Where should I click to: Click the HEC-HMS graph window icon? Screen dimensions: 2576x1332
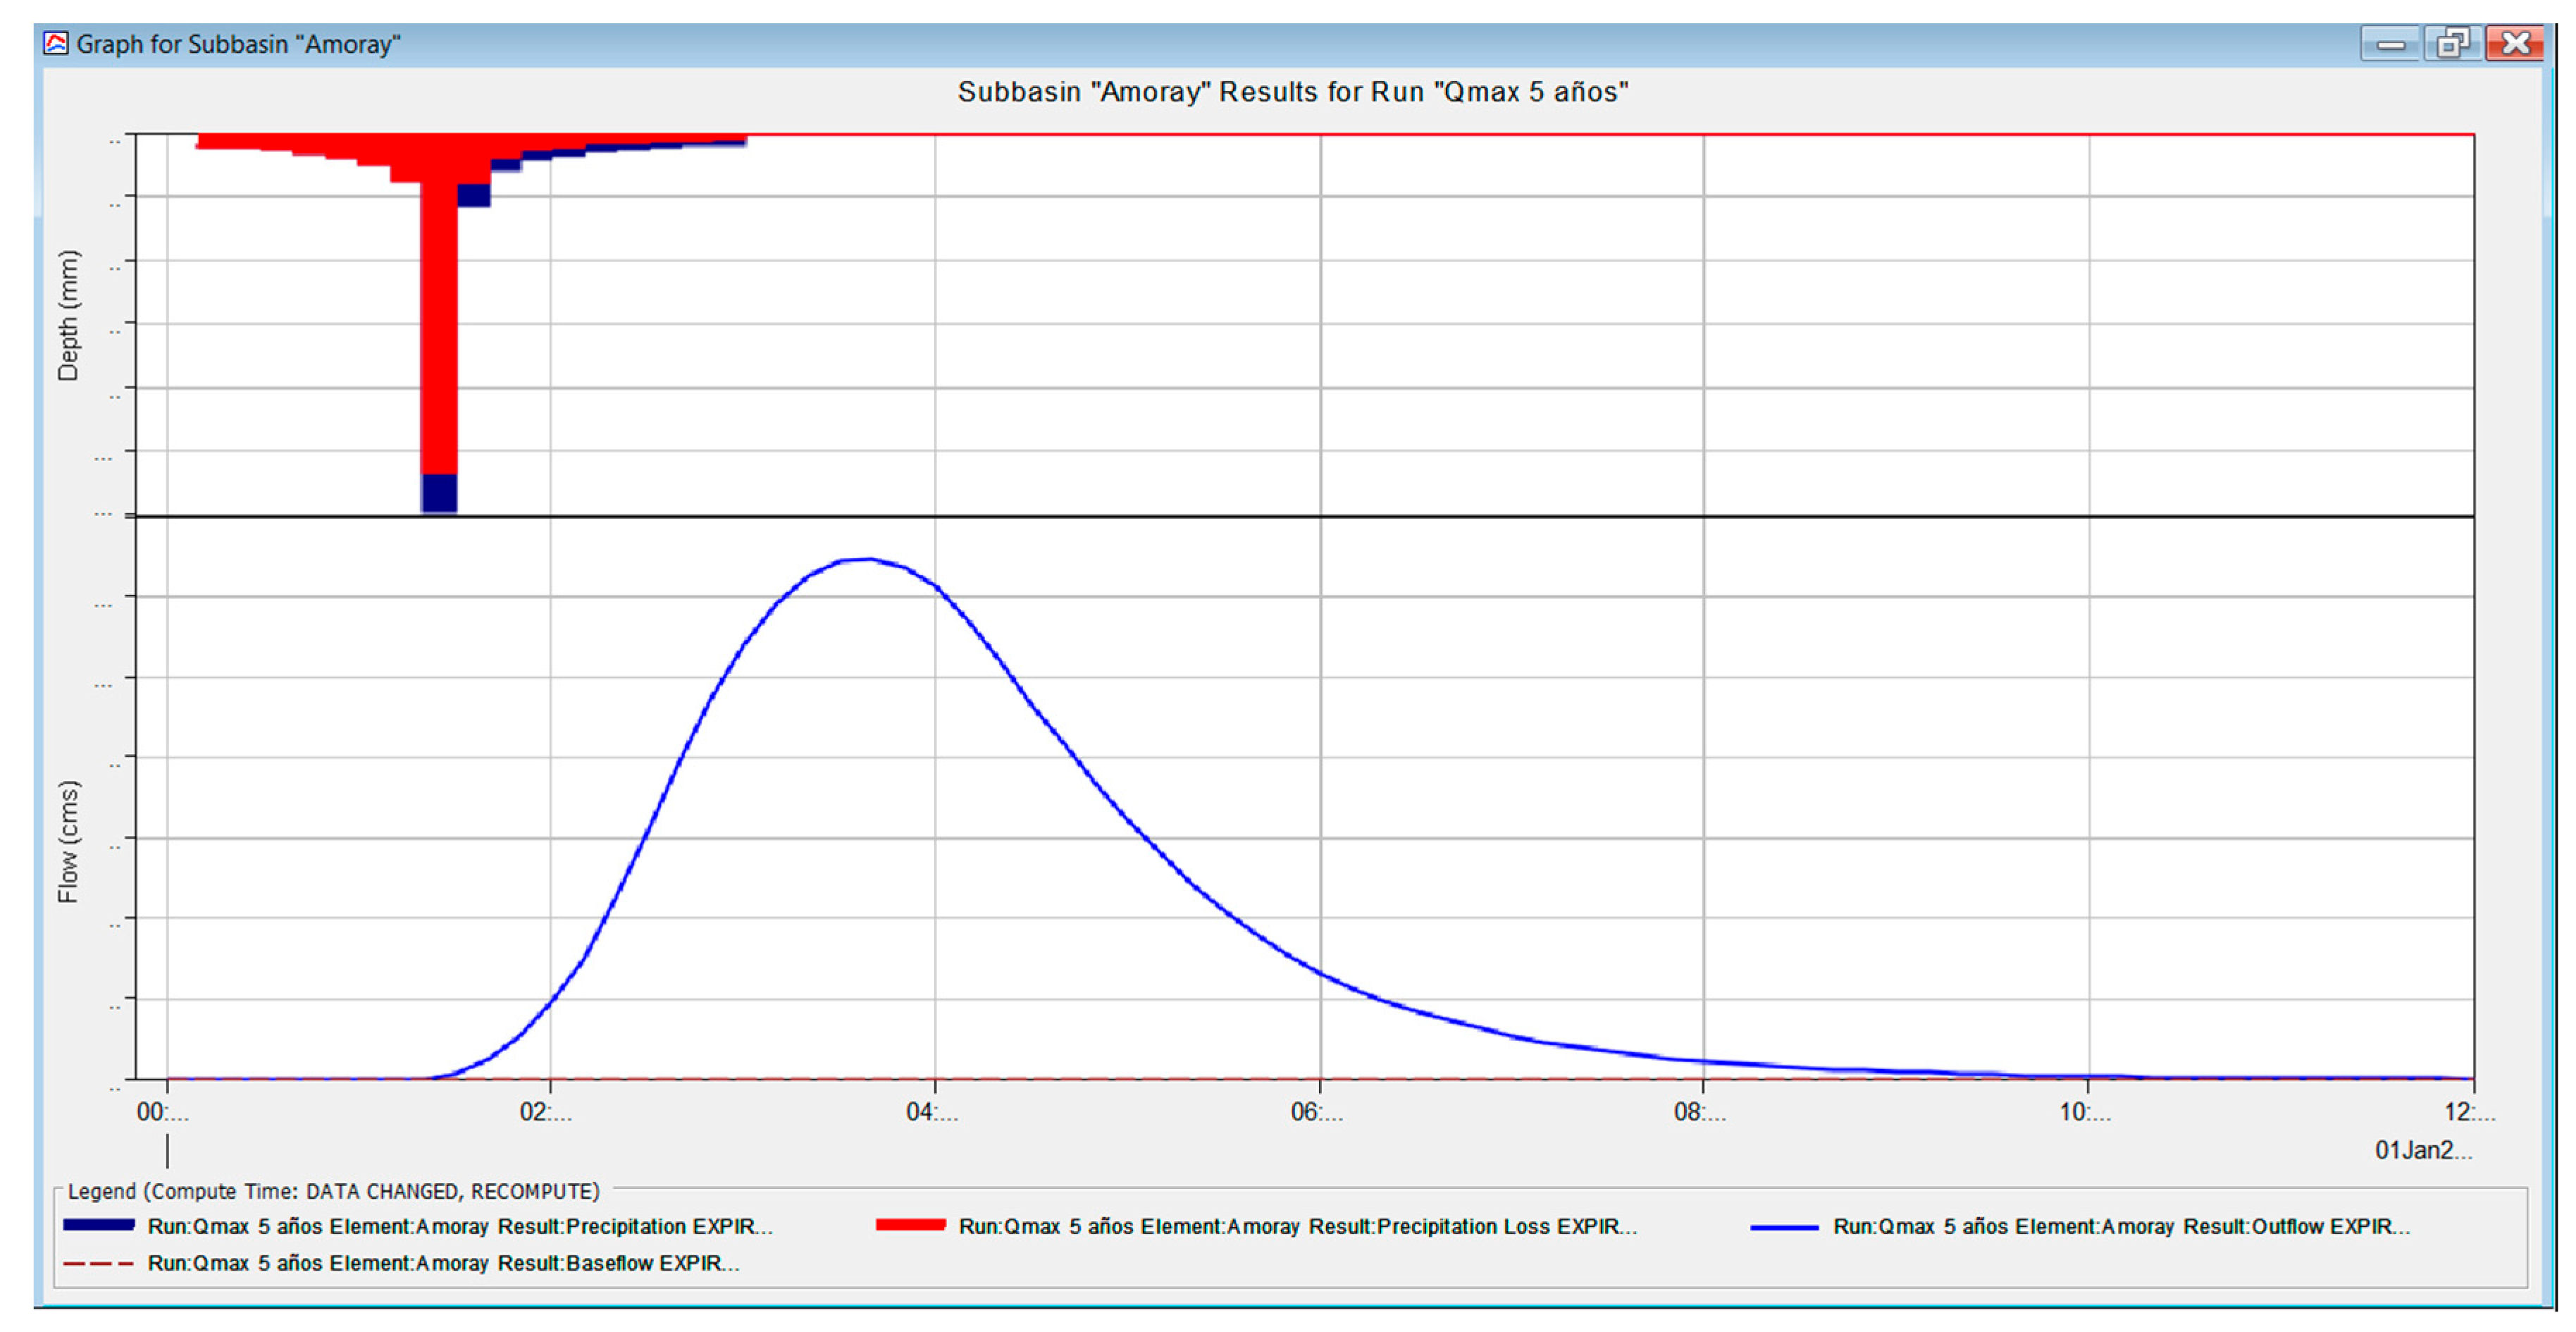pos(56,43)
